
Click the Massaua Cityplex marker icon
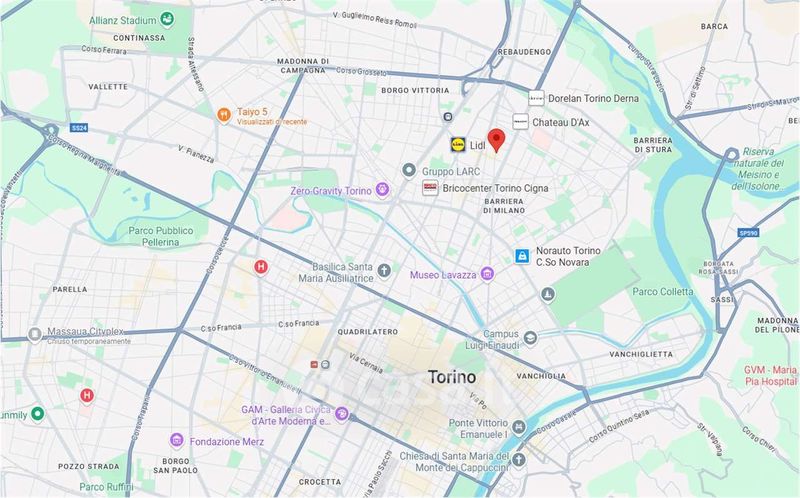click(35, 335)
